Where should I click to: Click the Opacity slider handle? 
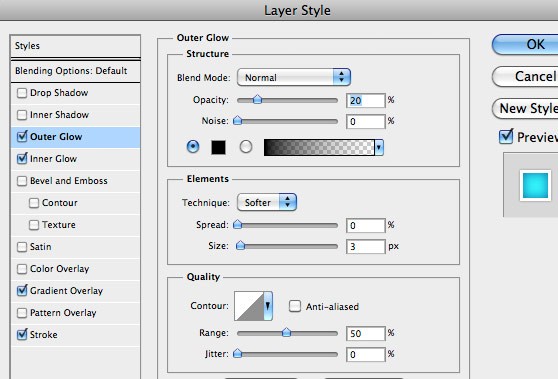[257, 99]
